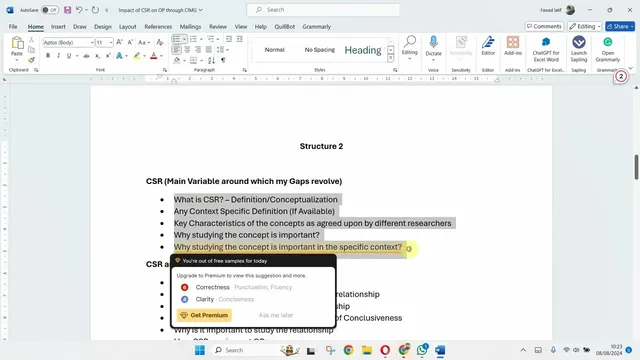The height and width of the screenshot is (360, 640).
Task: Apply the Heading style
Action: click(362, 50)
